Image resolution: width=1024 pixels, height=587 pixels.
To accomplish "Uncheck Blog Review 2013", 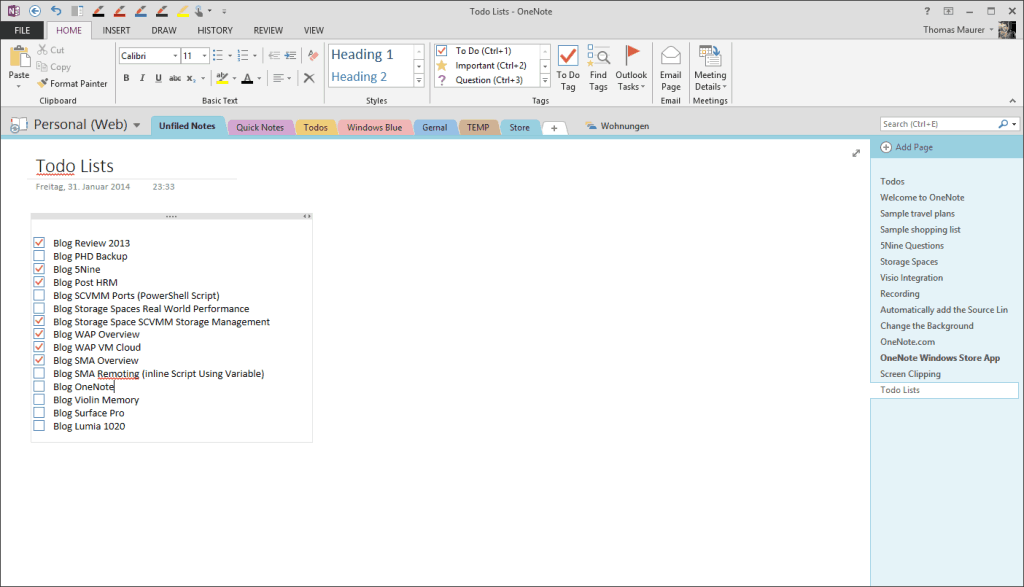I will (x=39, y=243).
